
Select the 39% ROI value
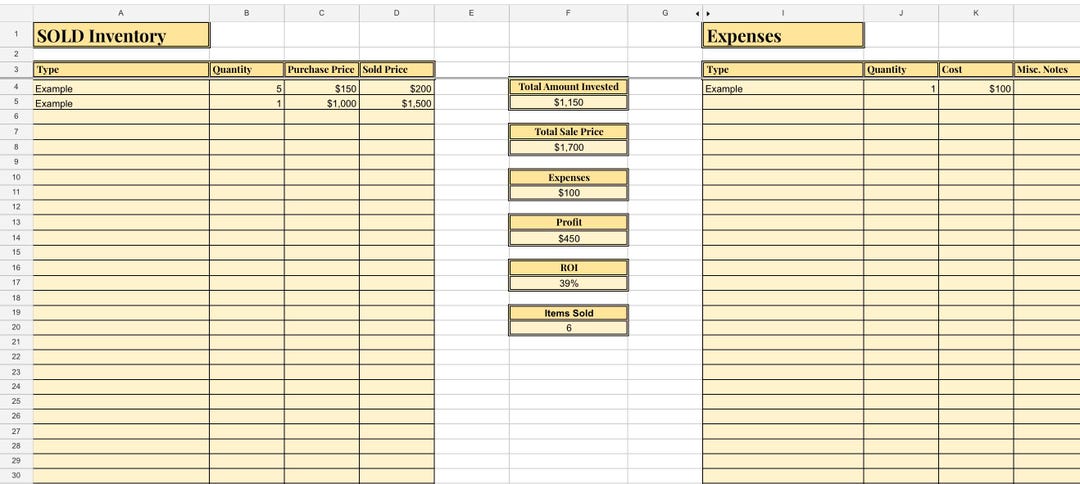pyautogui.click(x=568, y=283)
